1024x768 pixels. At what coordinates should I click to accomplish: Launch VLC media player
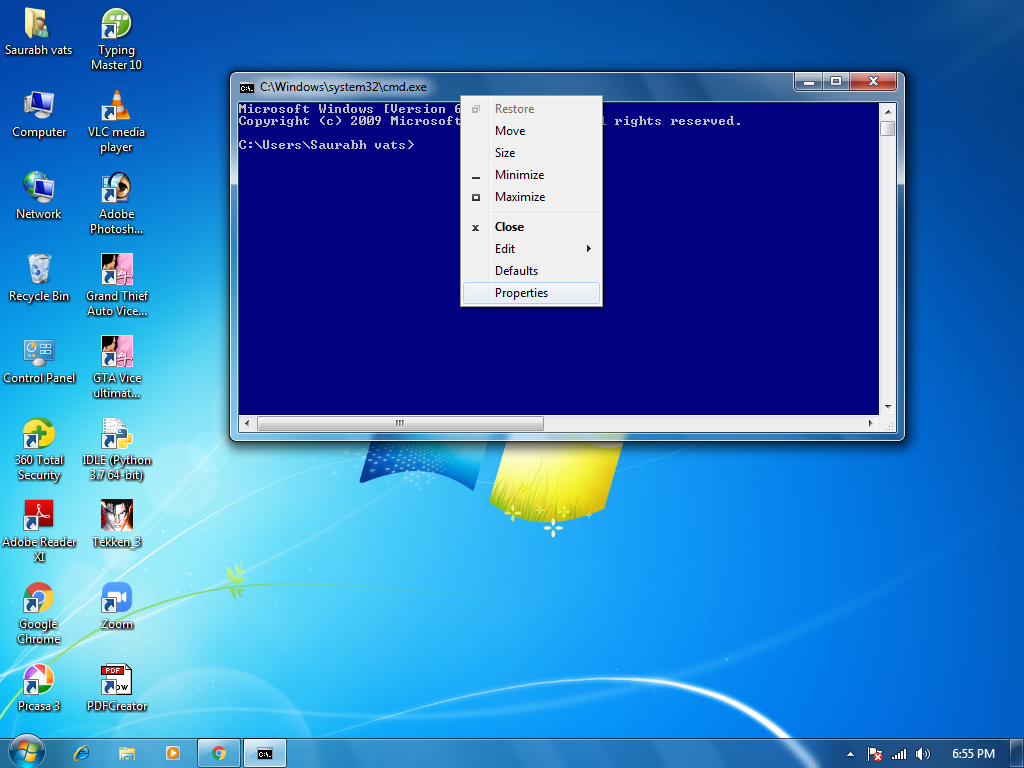pos(115,109)
